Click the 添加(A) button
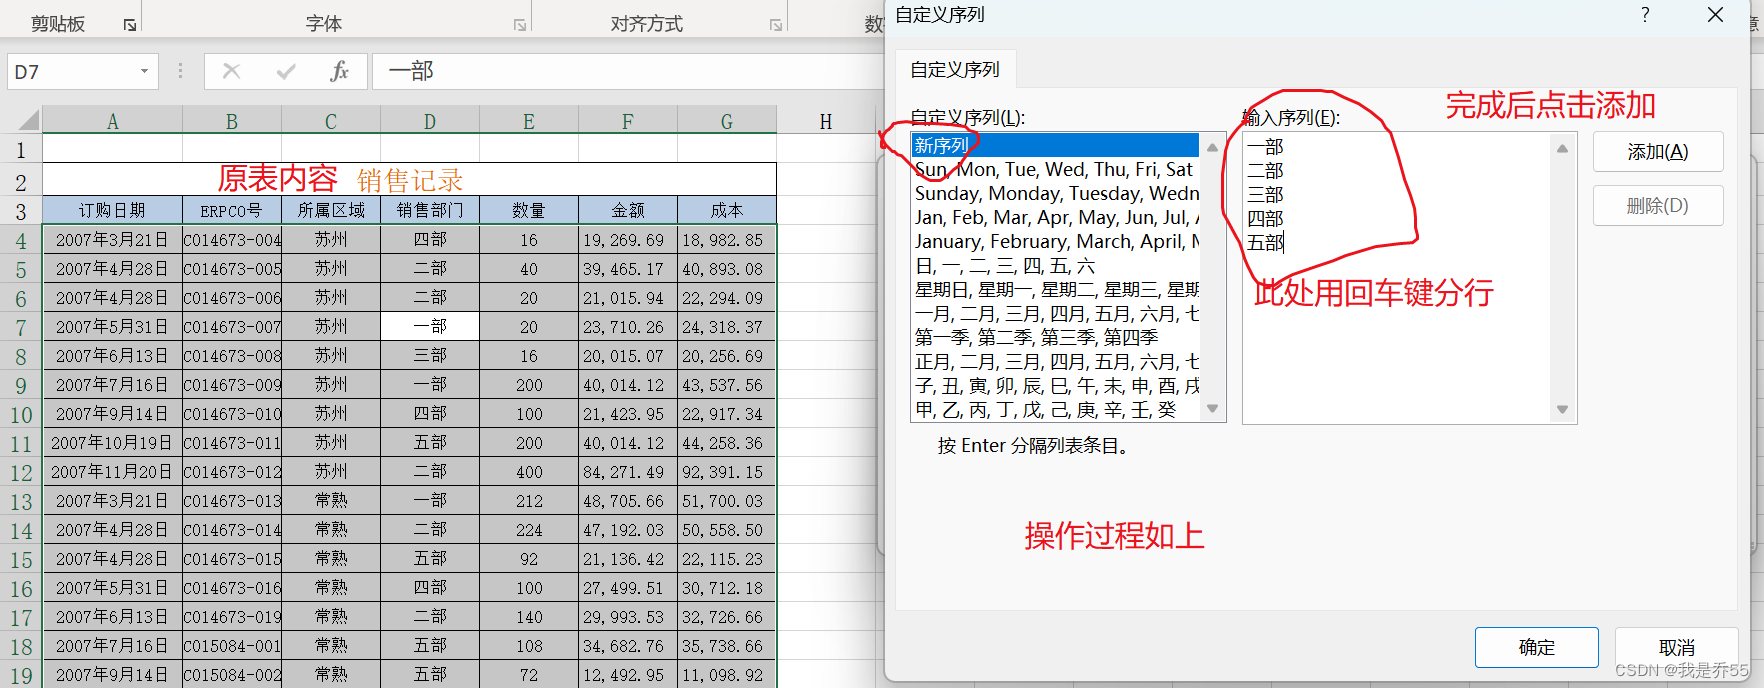Screen dimensions: 1764x688 1658,152
